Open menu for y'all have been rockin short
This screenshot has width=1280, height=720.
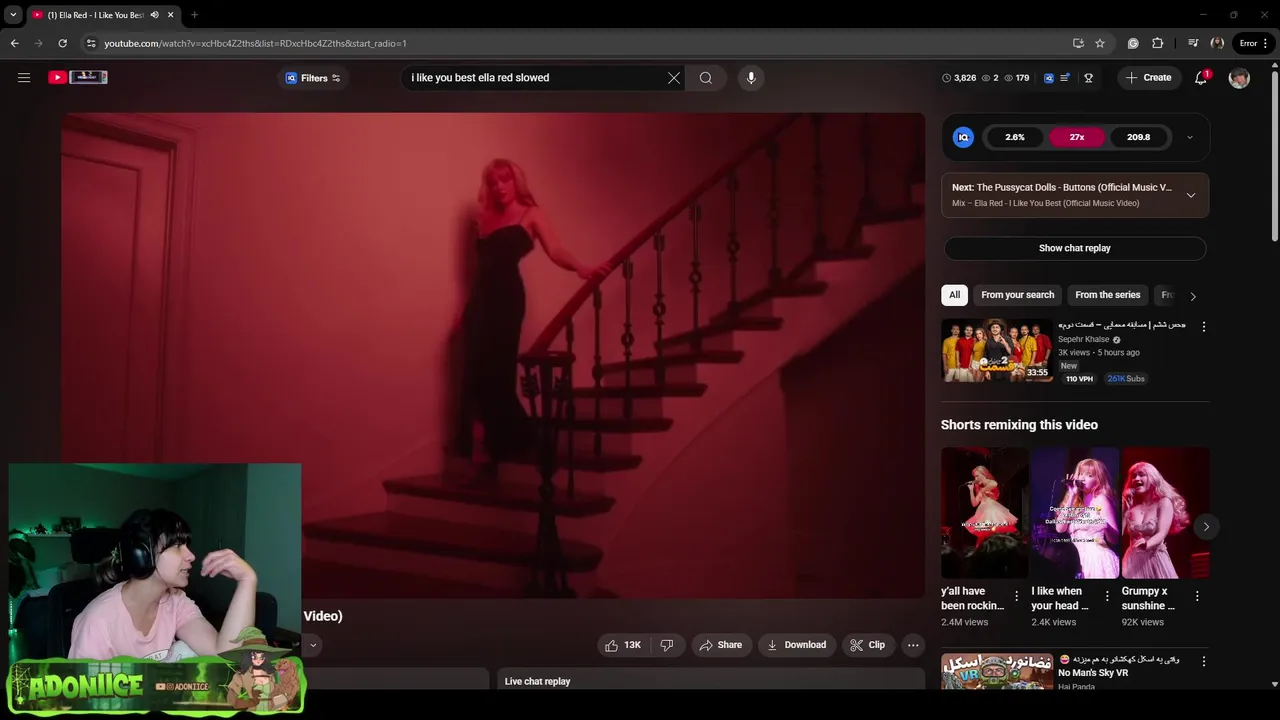pyautogui.click(x=1016, y=596)
